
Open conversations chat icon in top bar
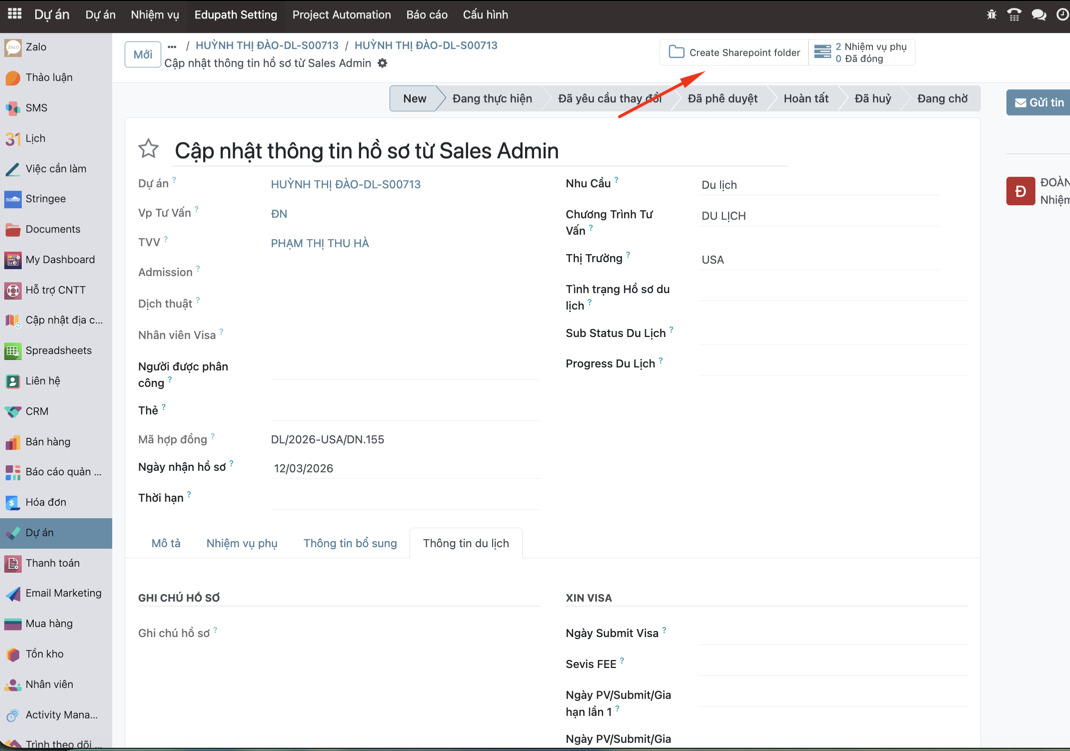tap(1039, 14)
